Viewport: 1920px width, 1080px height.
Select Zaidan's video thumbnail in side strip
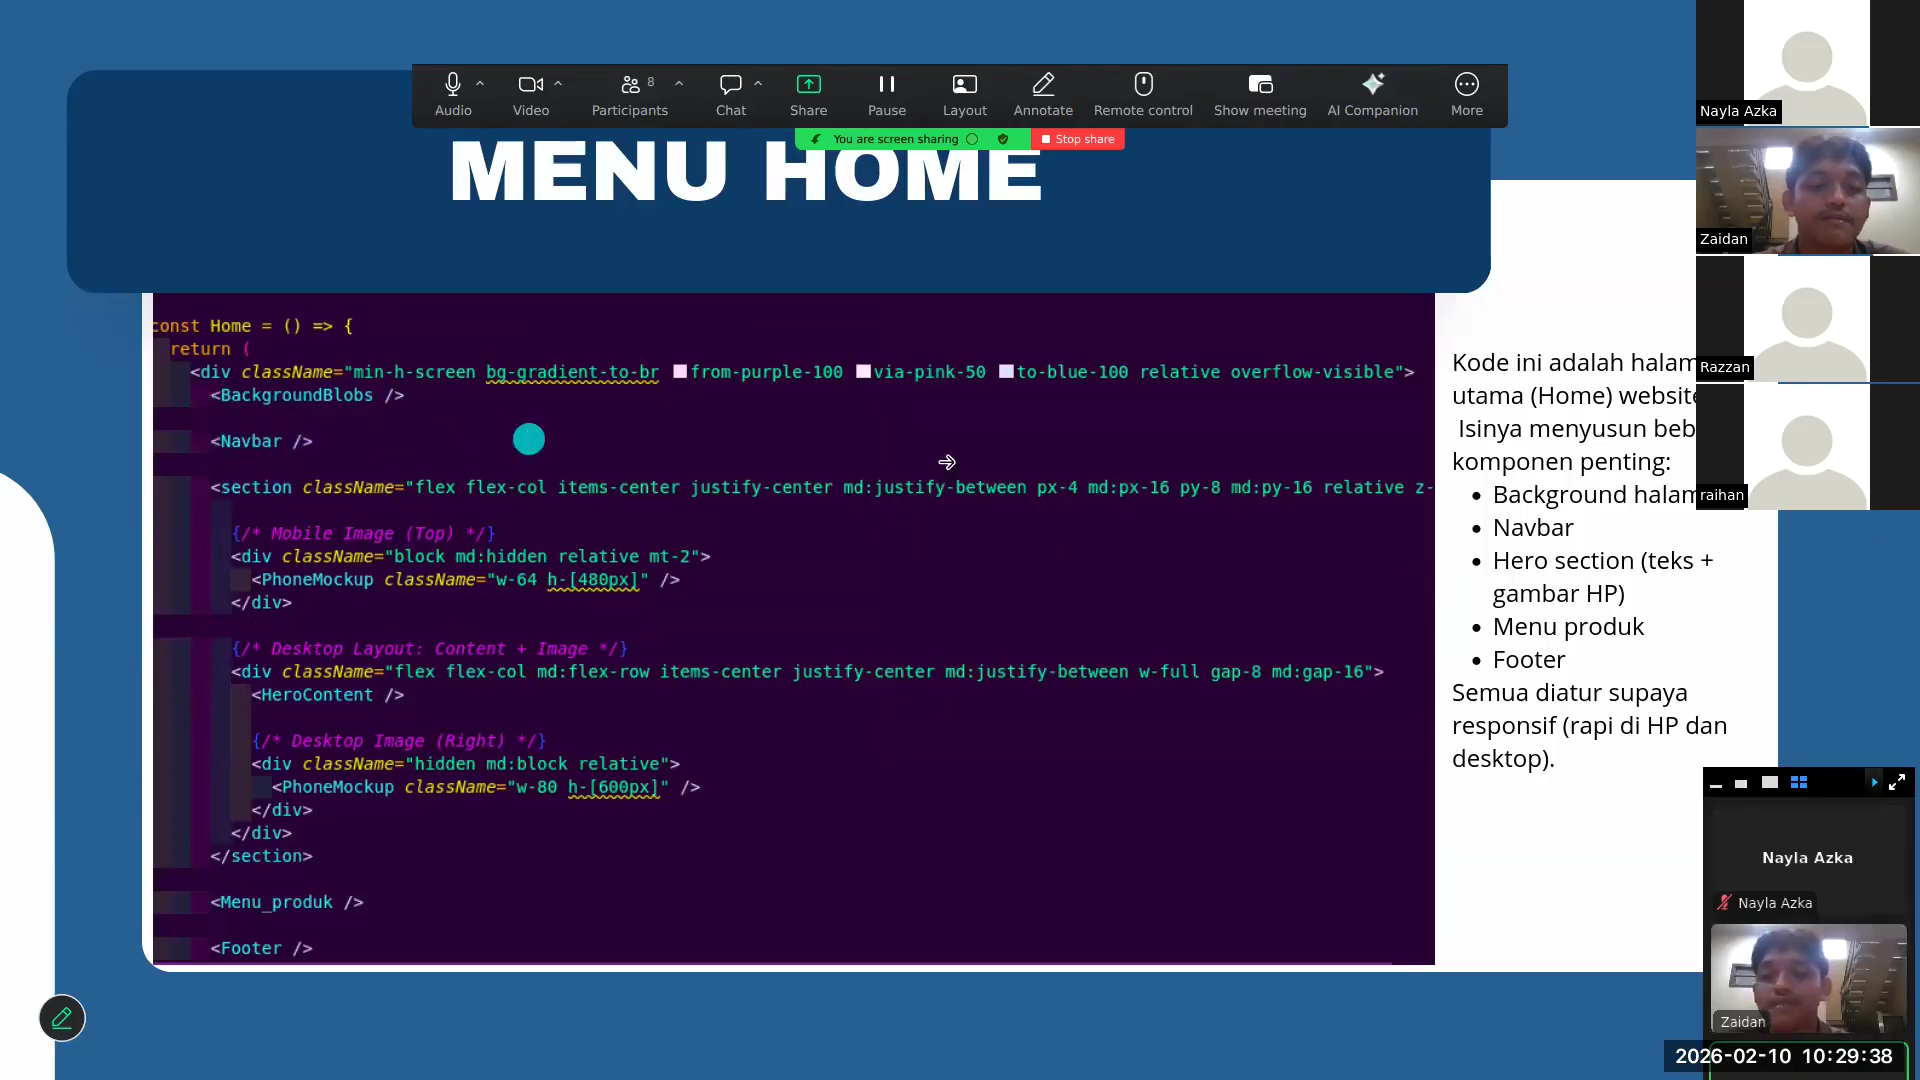pyautogui.click(x=1807, y=191)
